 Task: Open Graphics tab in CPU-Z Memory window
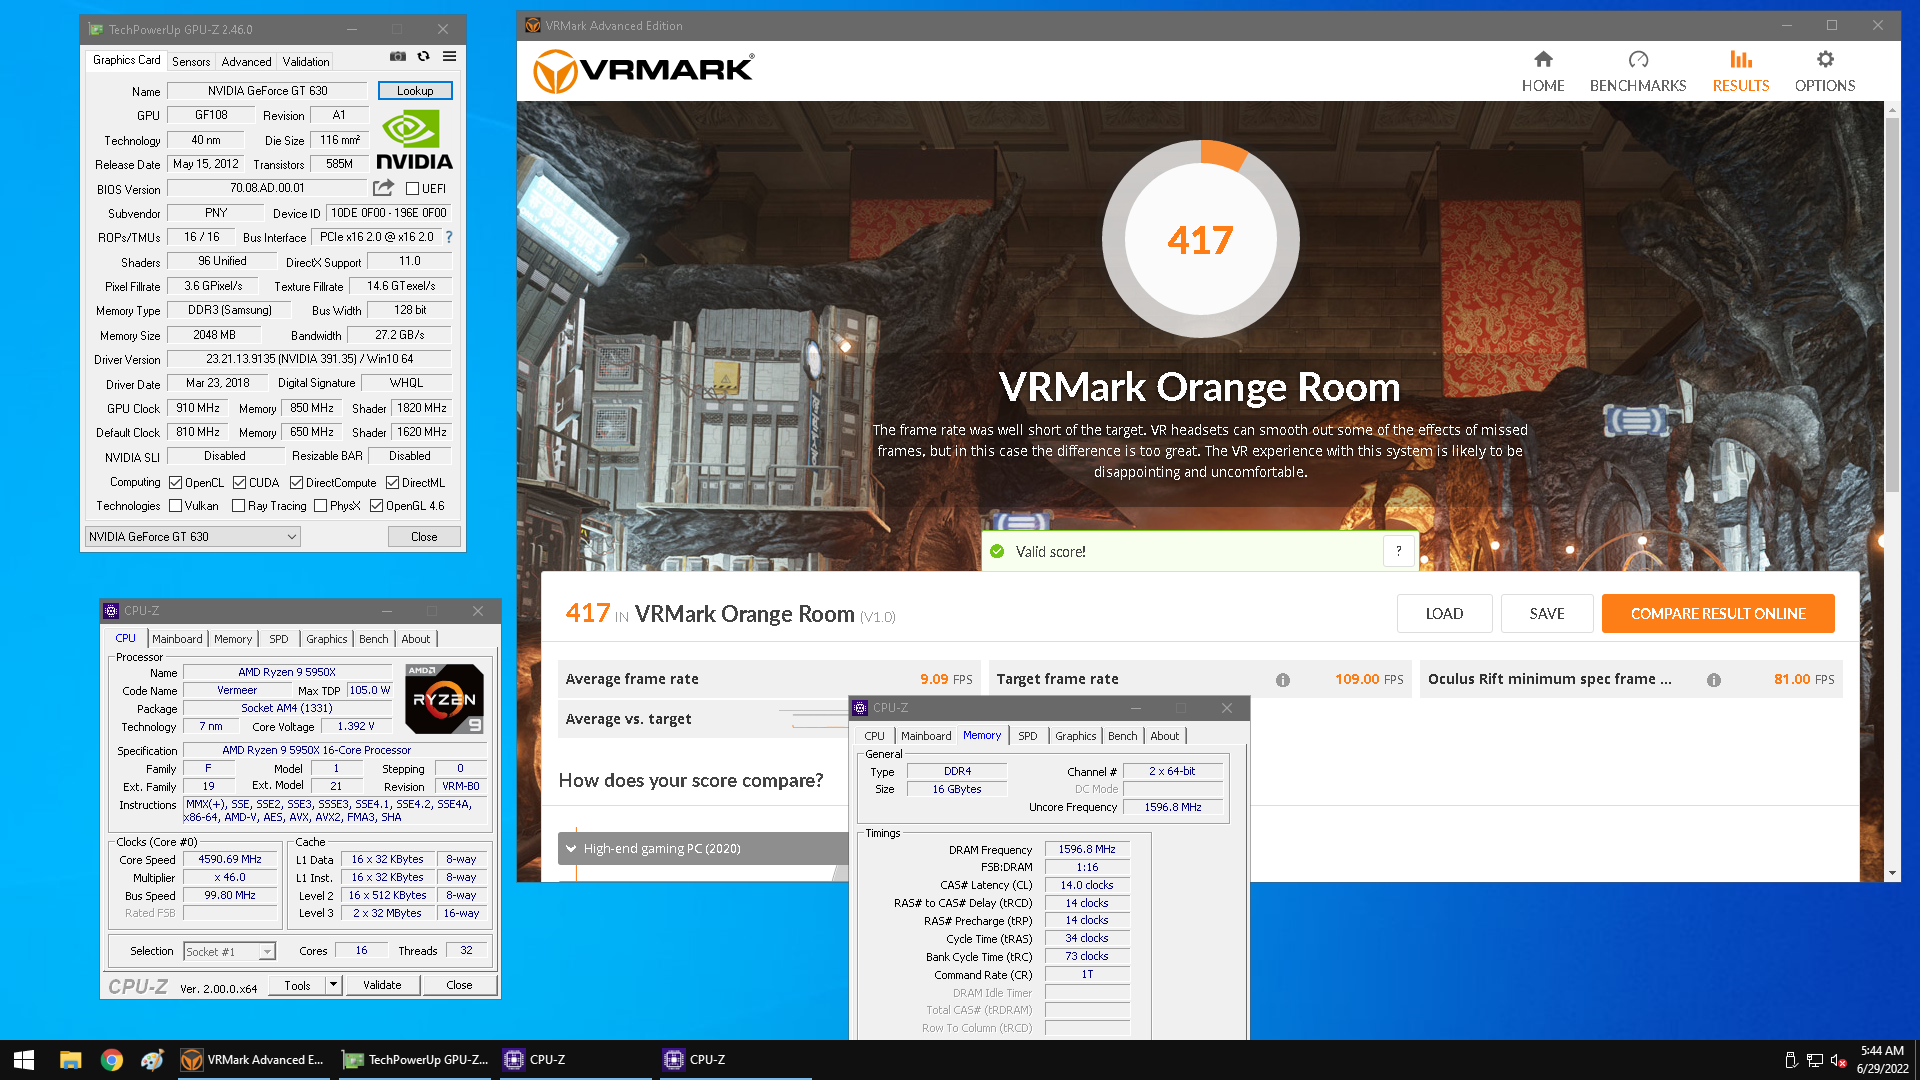(1075, 736)
